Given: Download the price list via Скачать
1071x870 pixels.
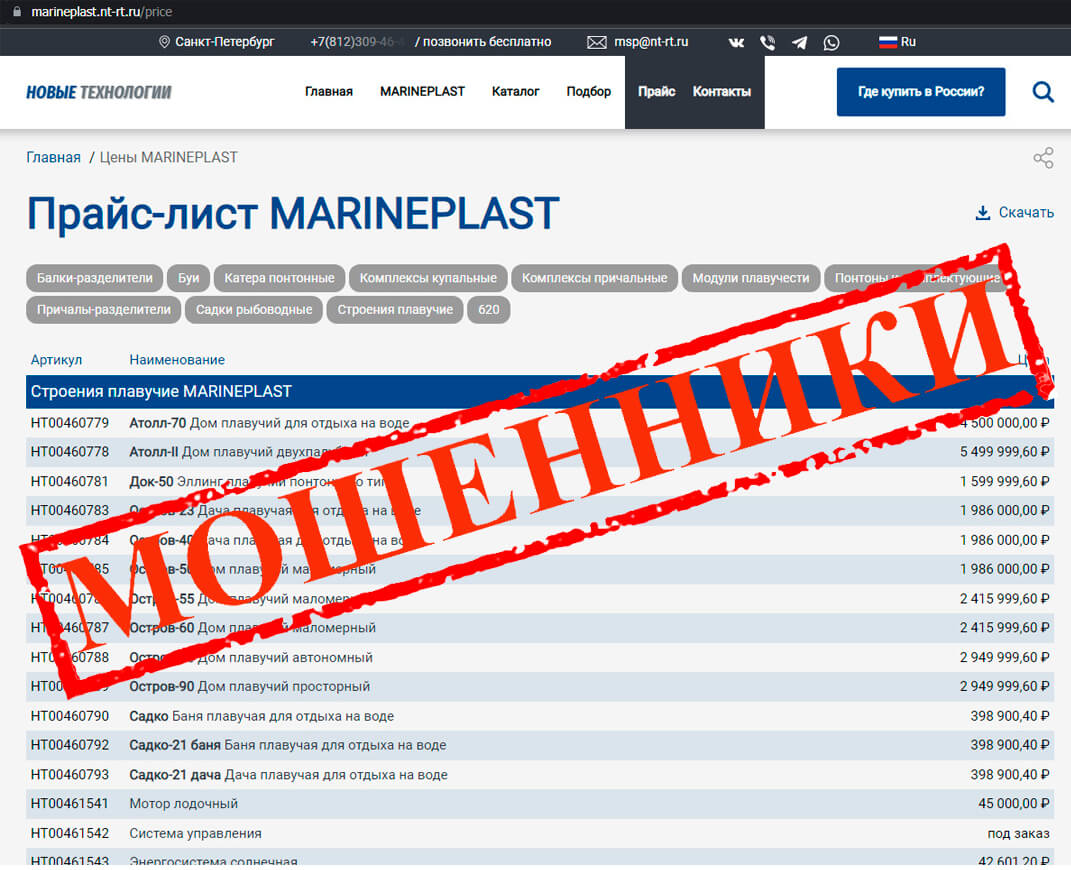Looking at the screenshot, I should 1014,212.
